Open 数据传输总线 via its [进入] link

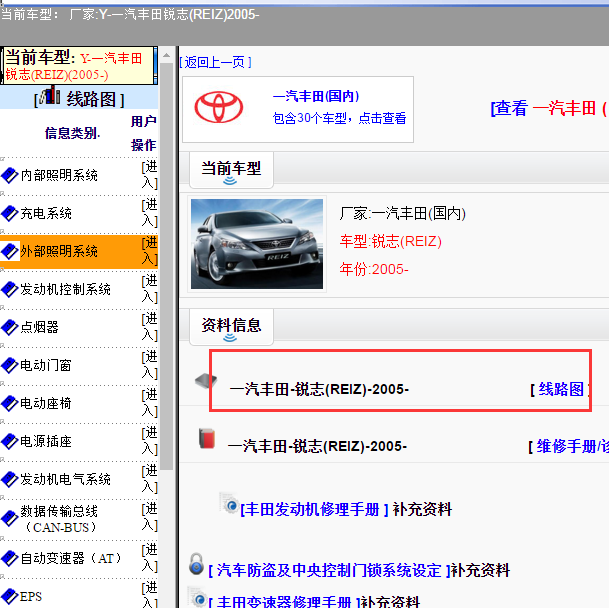[x=150, y=517]
